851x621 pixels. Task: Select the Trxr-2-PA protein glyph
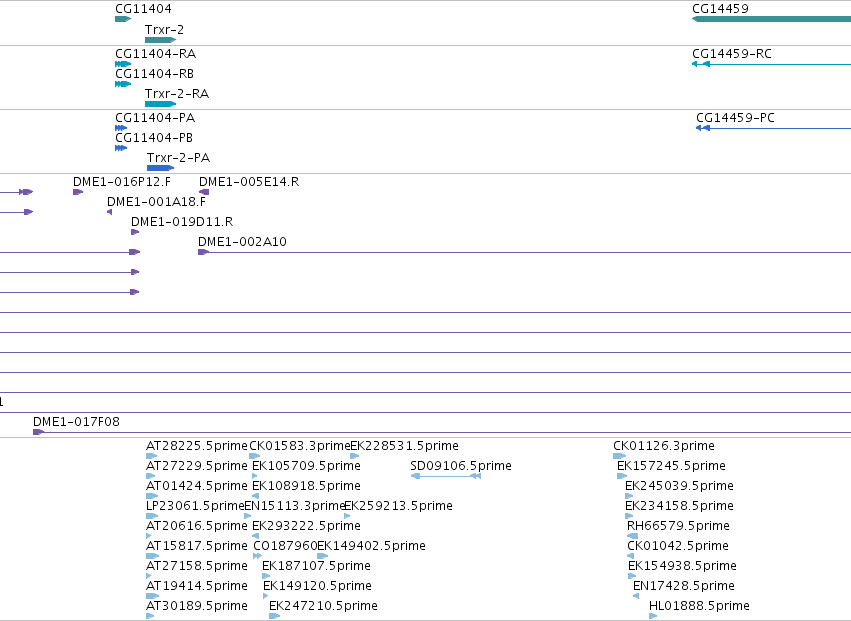[160, 168]
